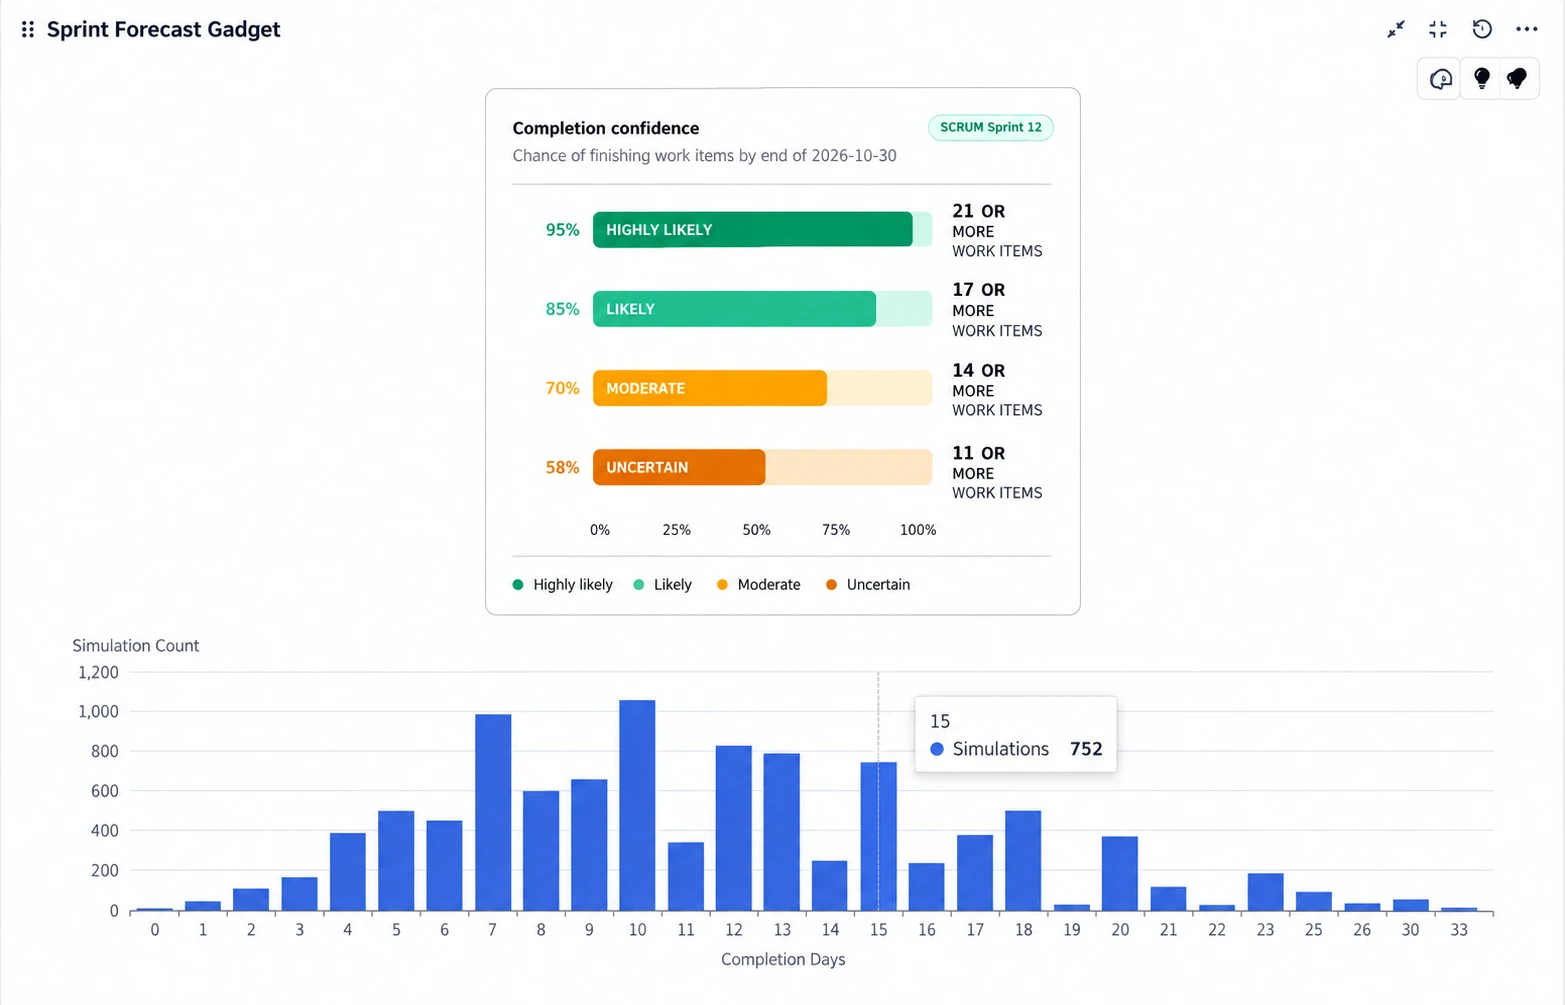The width and height of the screenshot is (1565, 1005).
Task: Click the histogram bar for day 10
Action: (637, 805)
